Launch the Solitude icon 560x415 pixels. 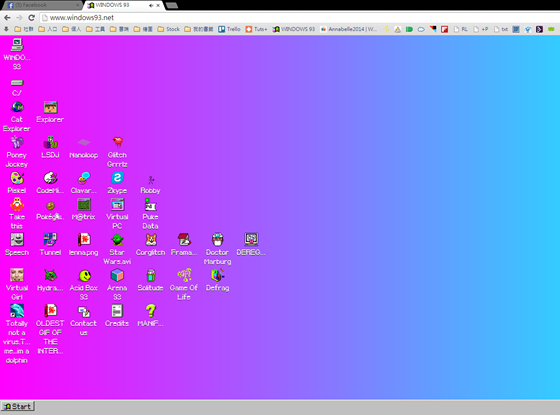pyautogui.click(x=151, y=275)
